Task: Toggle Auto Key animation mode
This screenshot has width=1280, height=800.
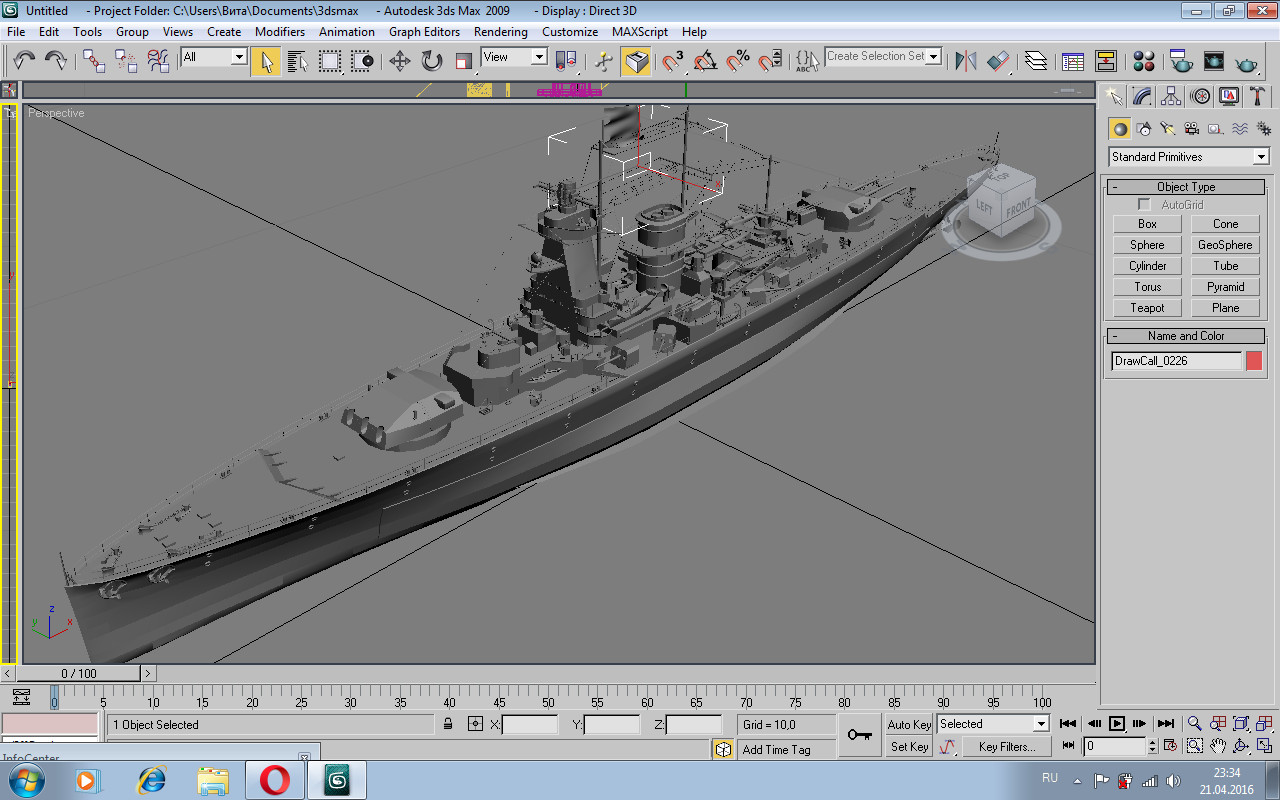Action: pos(909,725)
